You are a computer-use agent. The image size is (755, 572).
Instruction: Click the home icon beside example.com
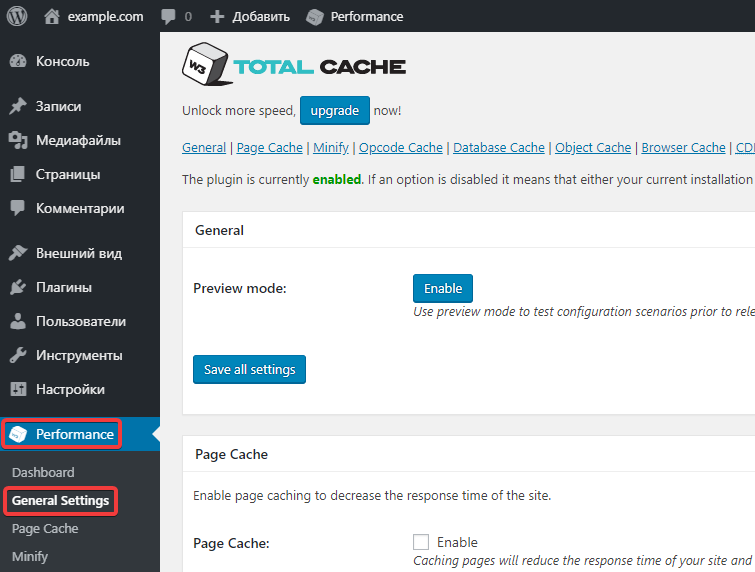[x=53, y=16]
